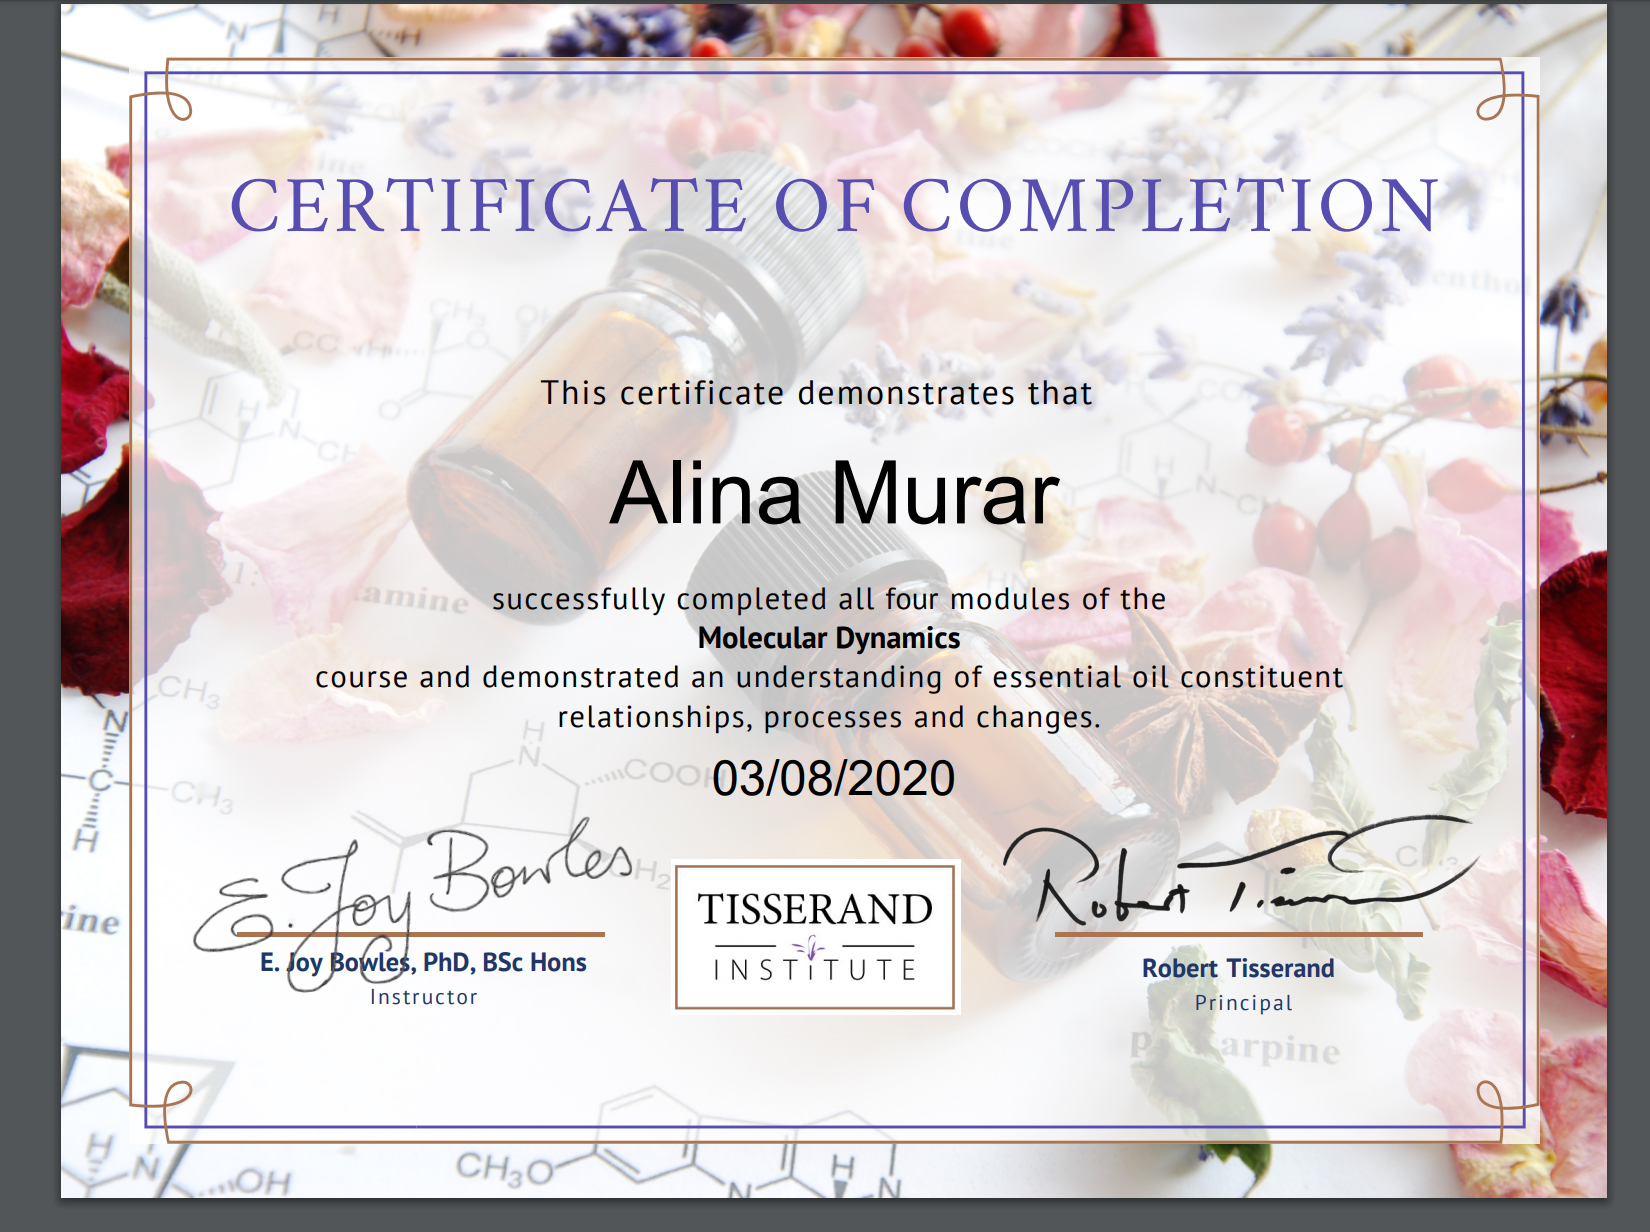Click the Molecular Dynamics course title

tap(828, 638)
